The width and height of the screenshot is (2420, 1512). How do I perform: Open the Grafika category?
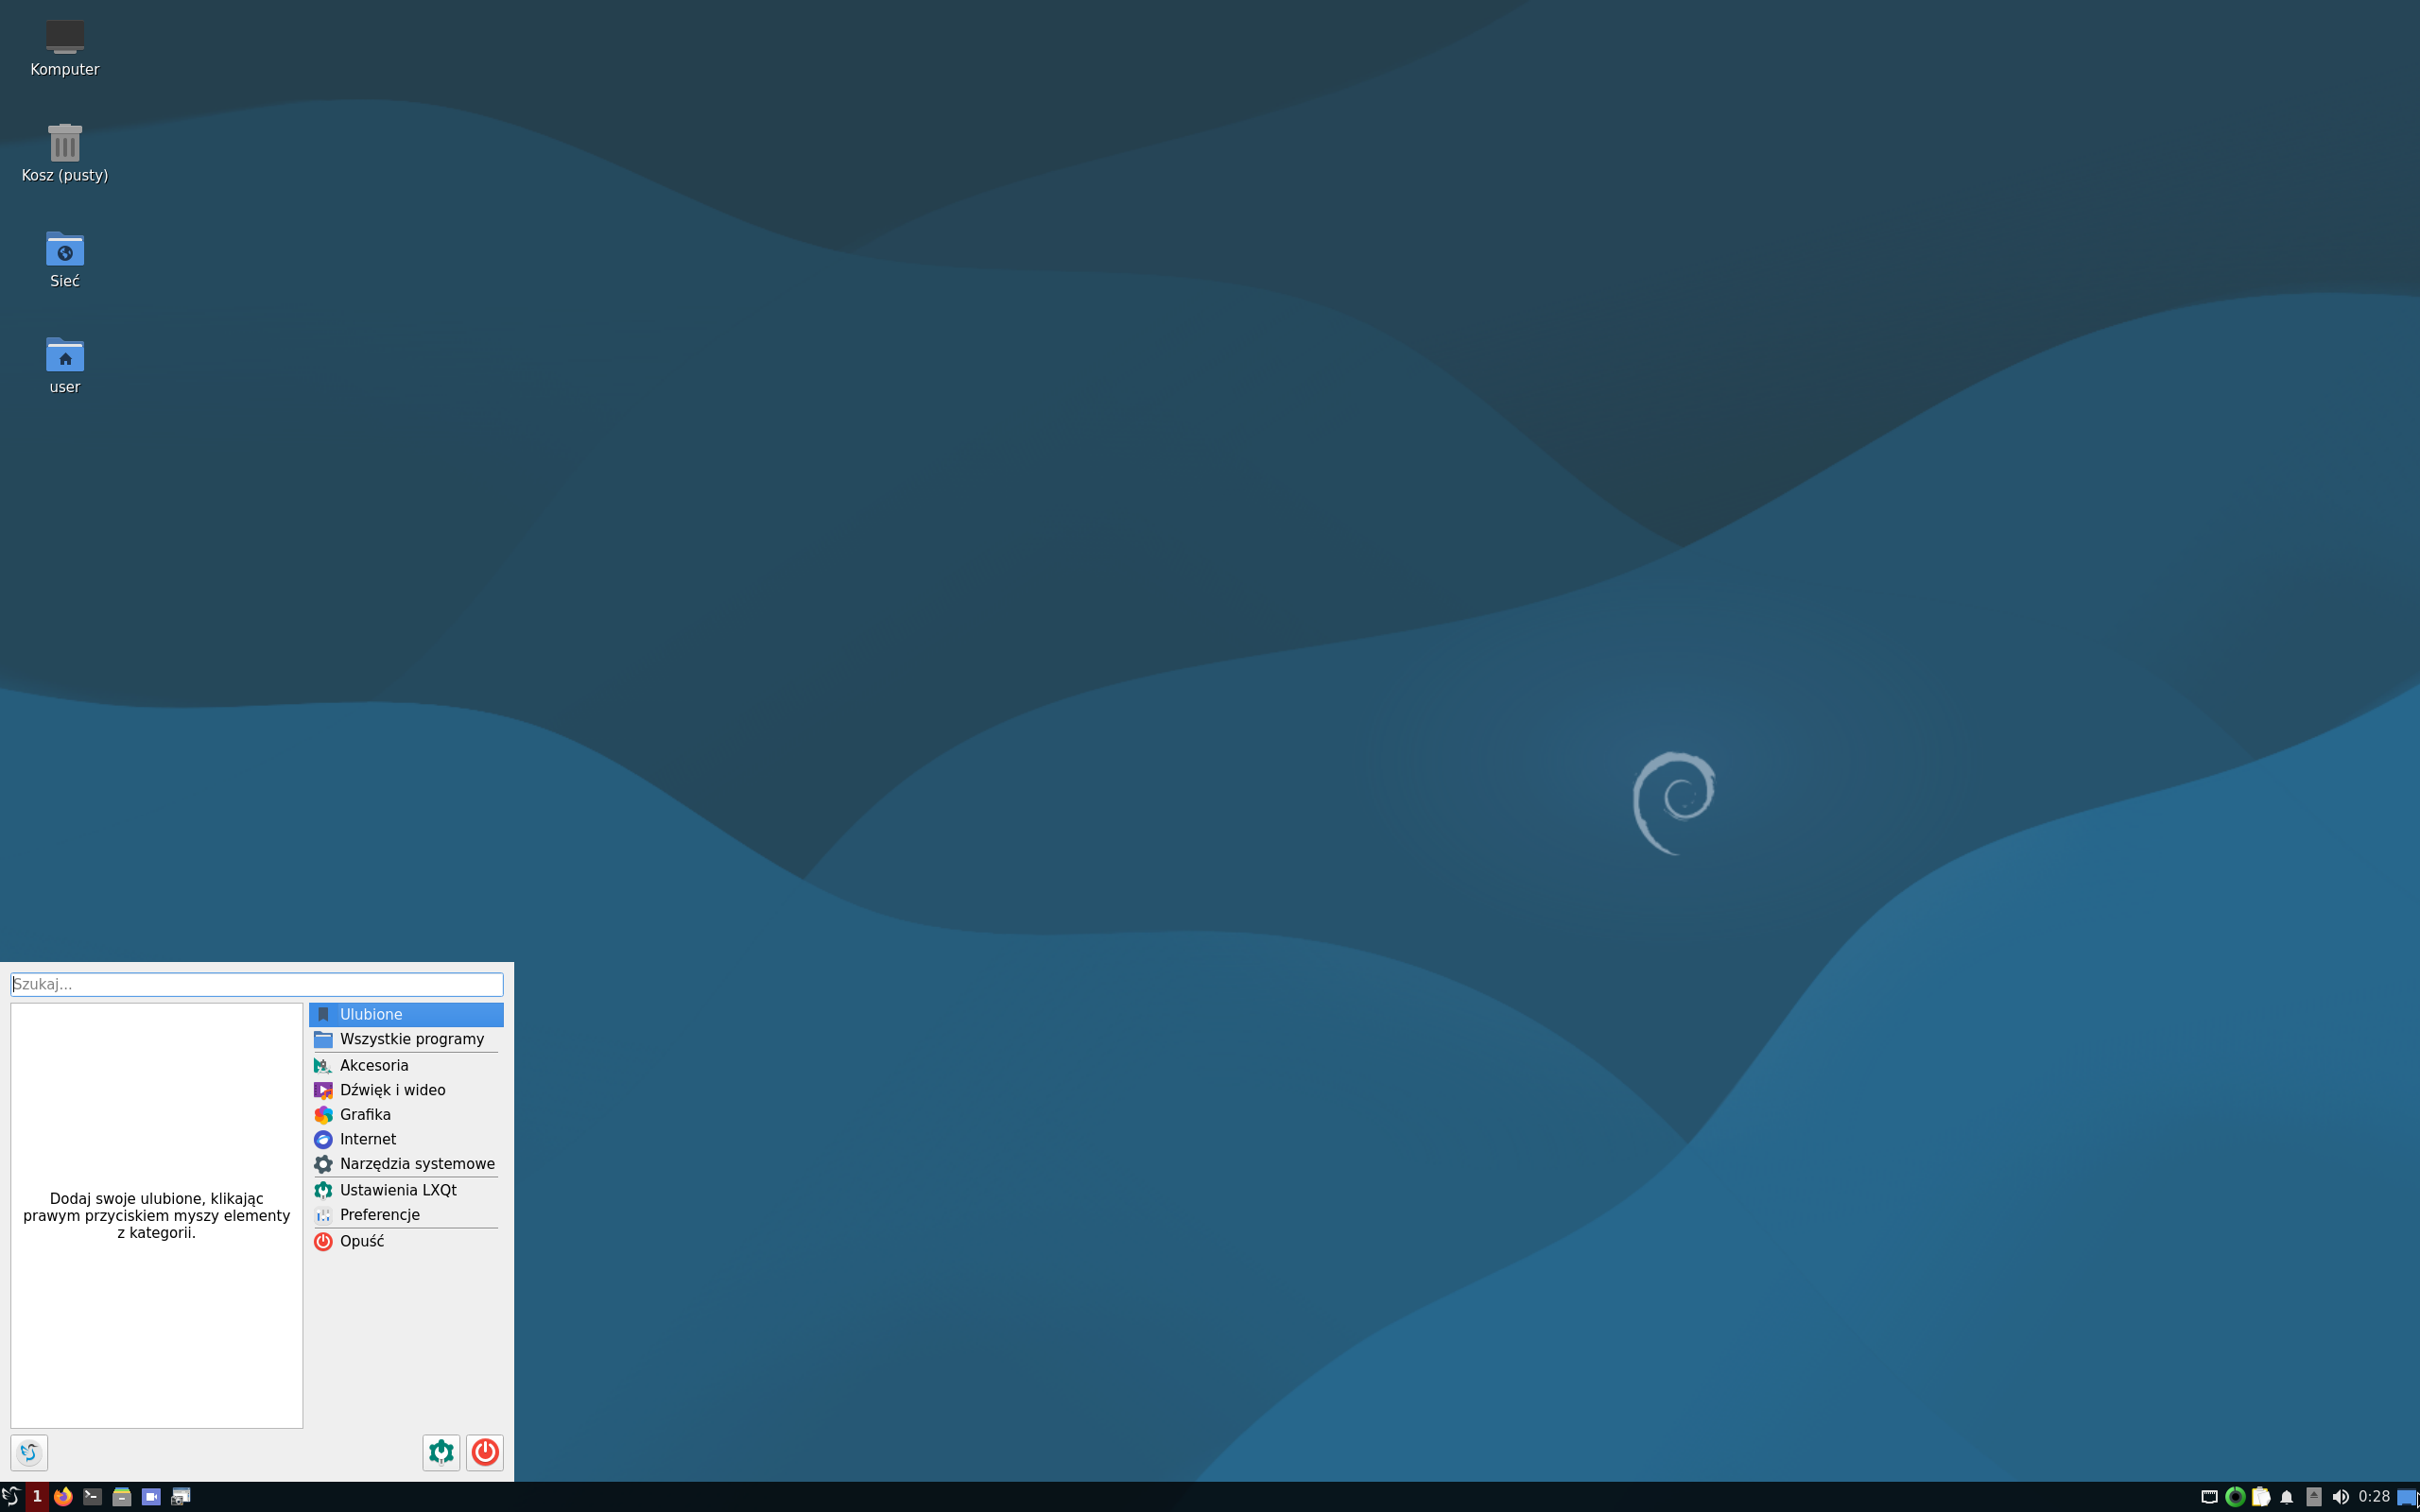pyautogui.click(x=406, y=1114)
